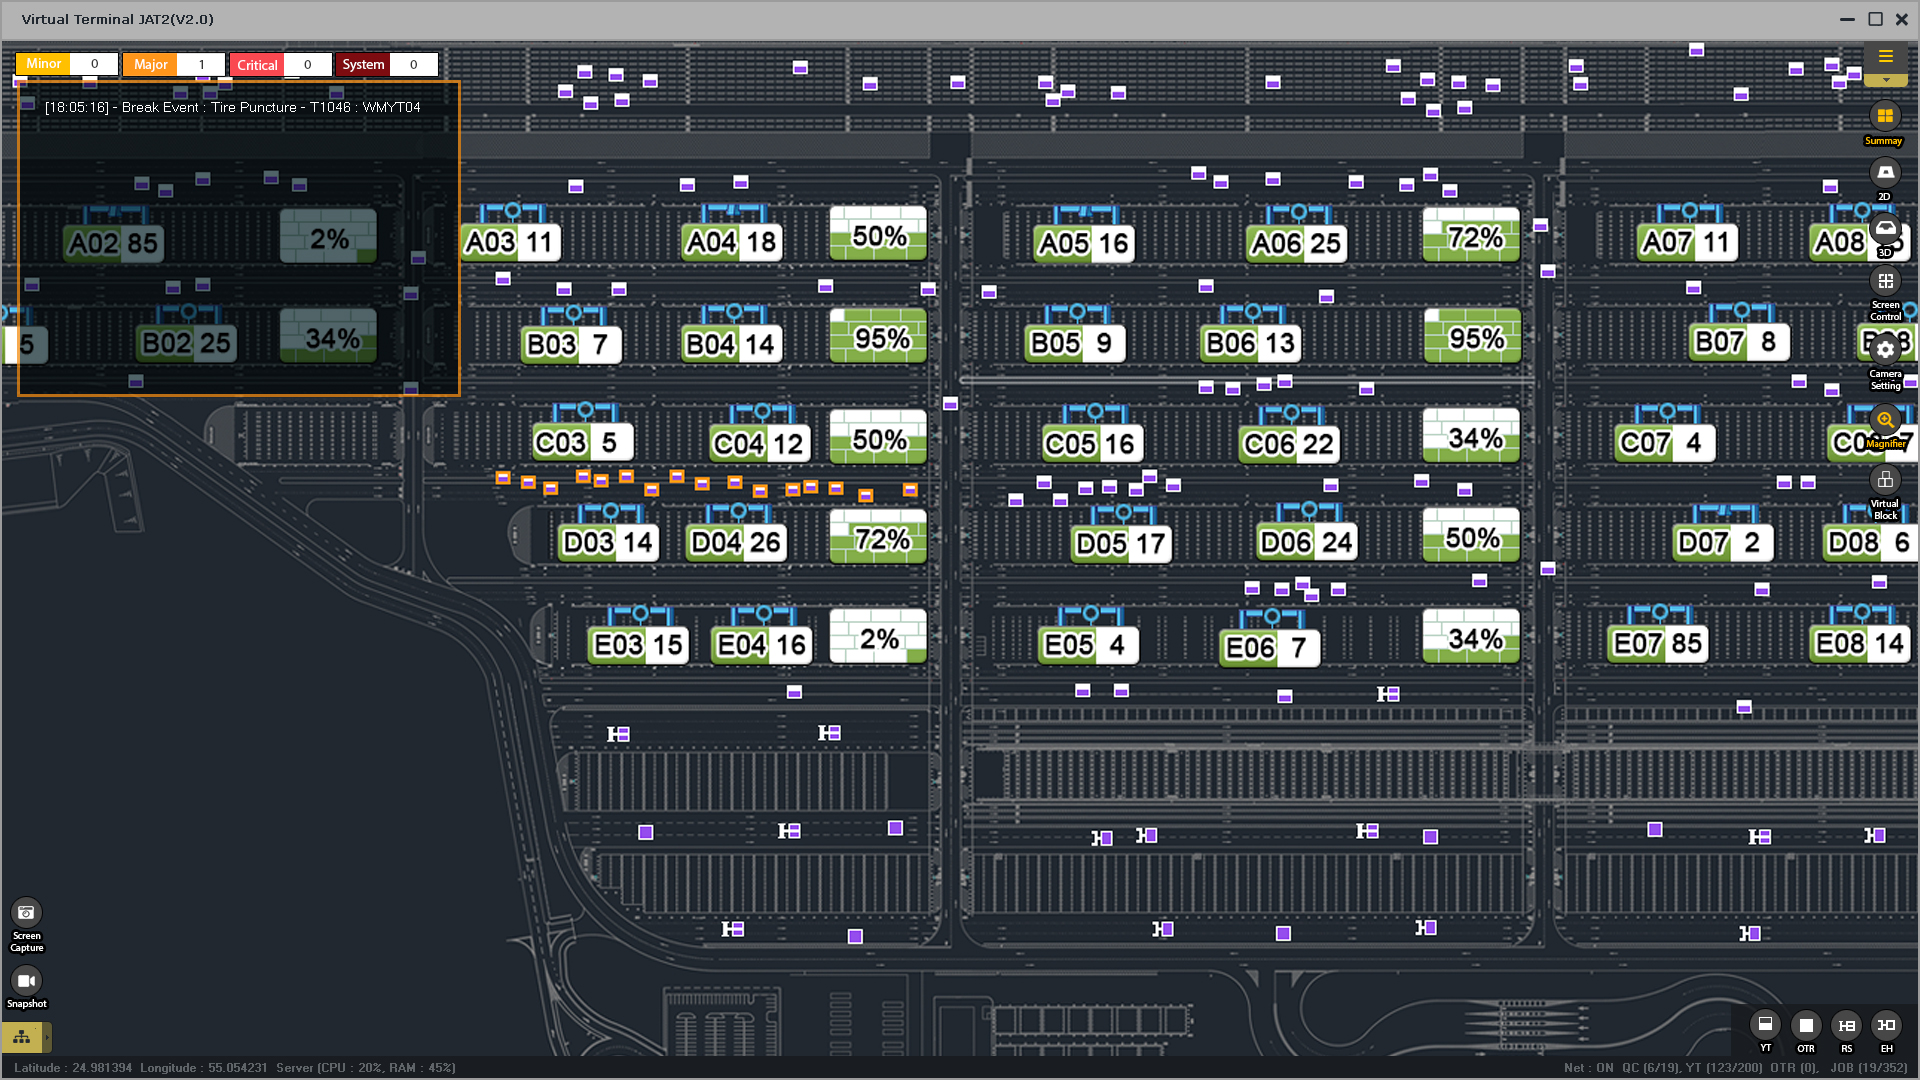Toggle EH equipment visibility filter

[1886, 1025]
